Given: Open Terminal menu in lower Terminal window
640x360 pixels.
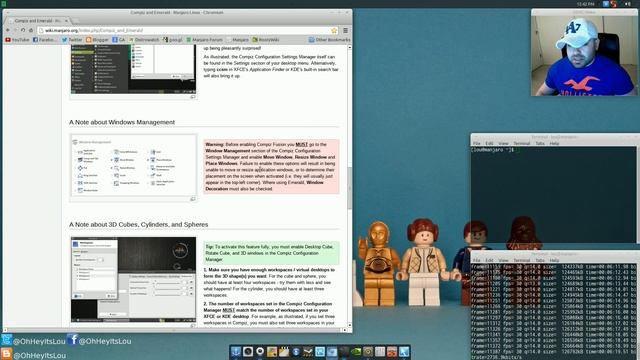Looking at the screenshot, I should (522, 260).
